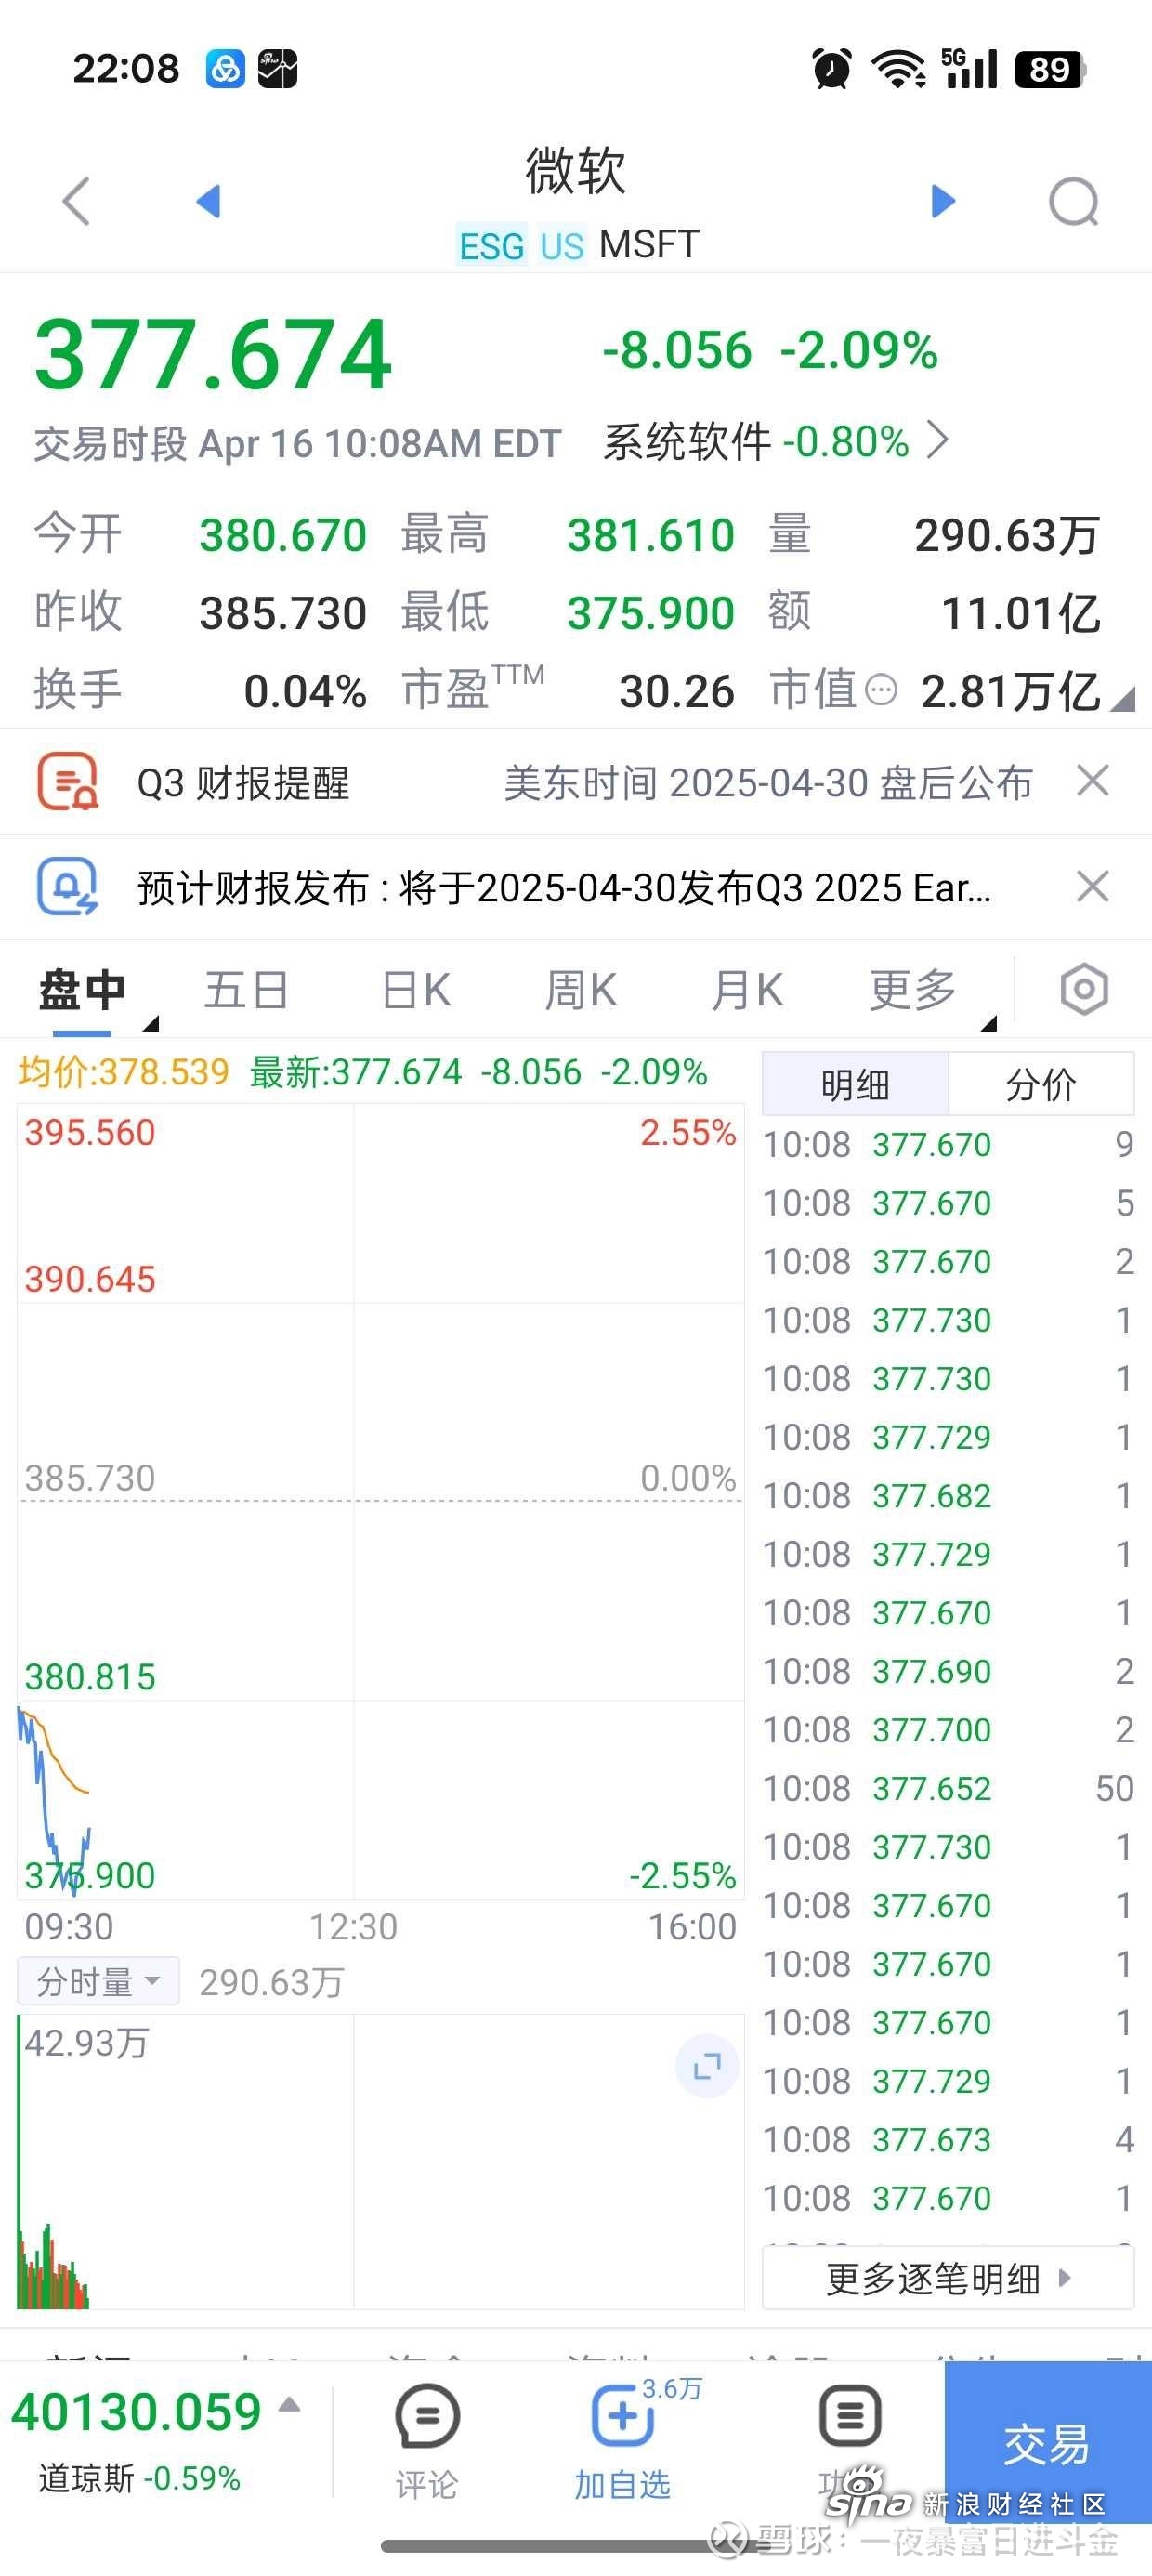Switch to 分价 price distribution view
Image resolution: width=1152 pixels, height=2576 pixels.
tap(1040, 1084)
